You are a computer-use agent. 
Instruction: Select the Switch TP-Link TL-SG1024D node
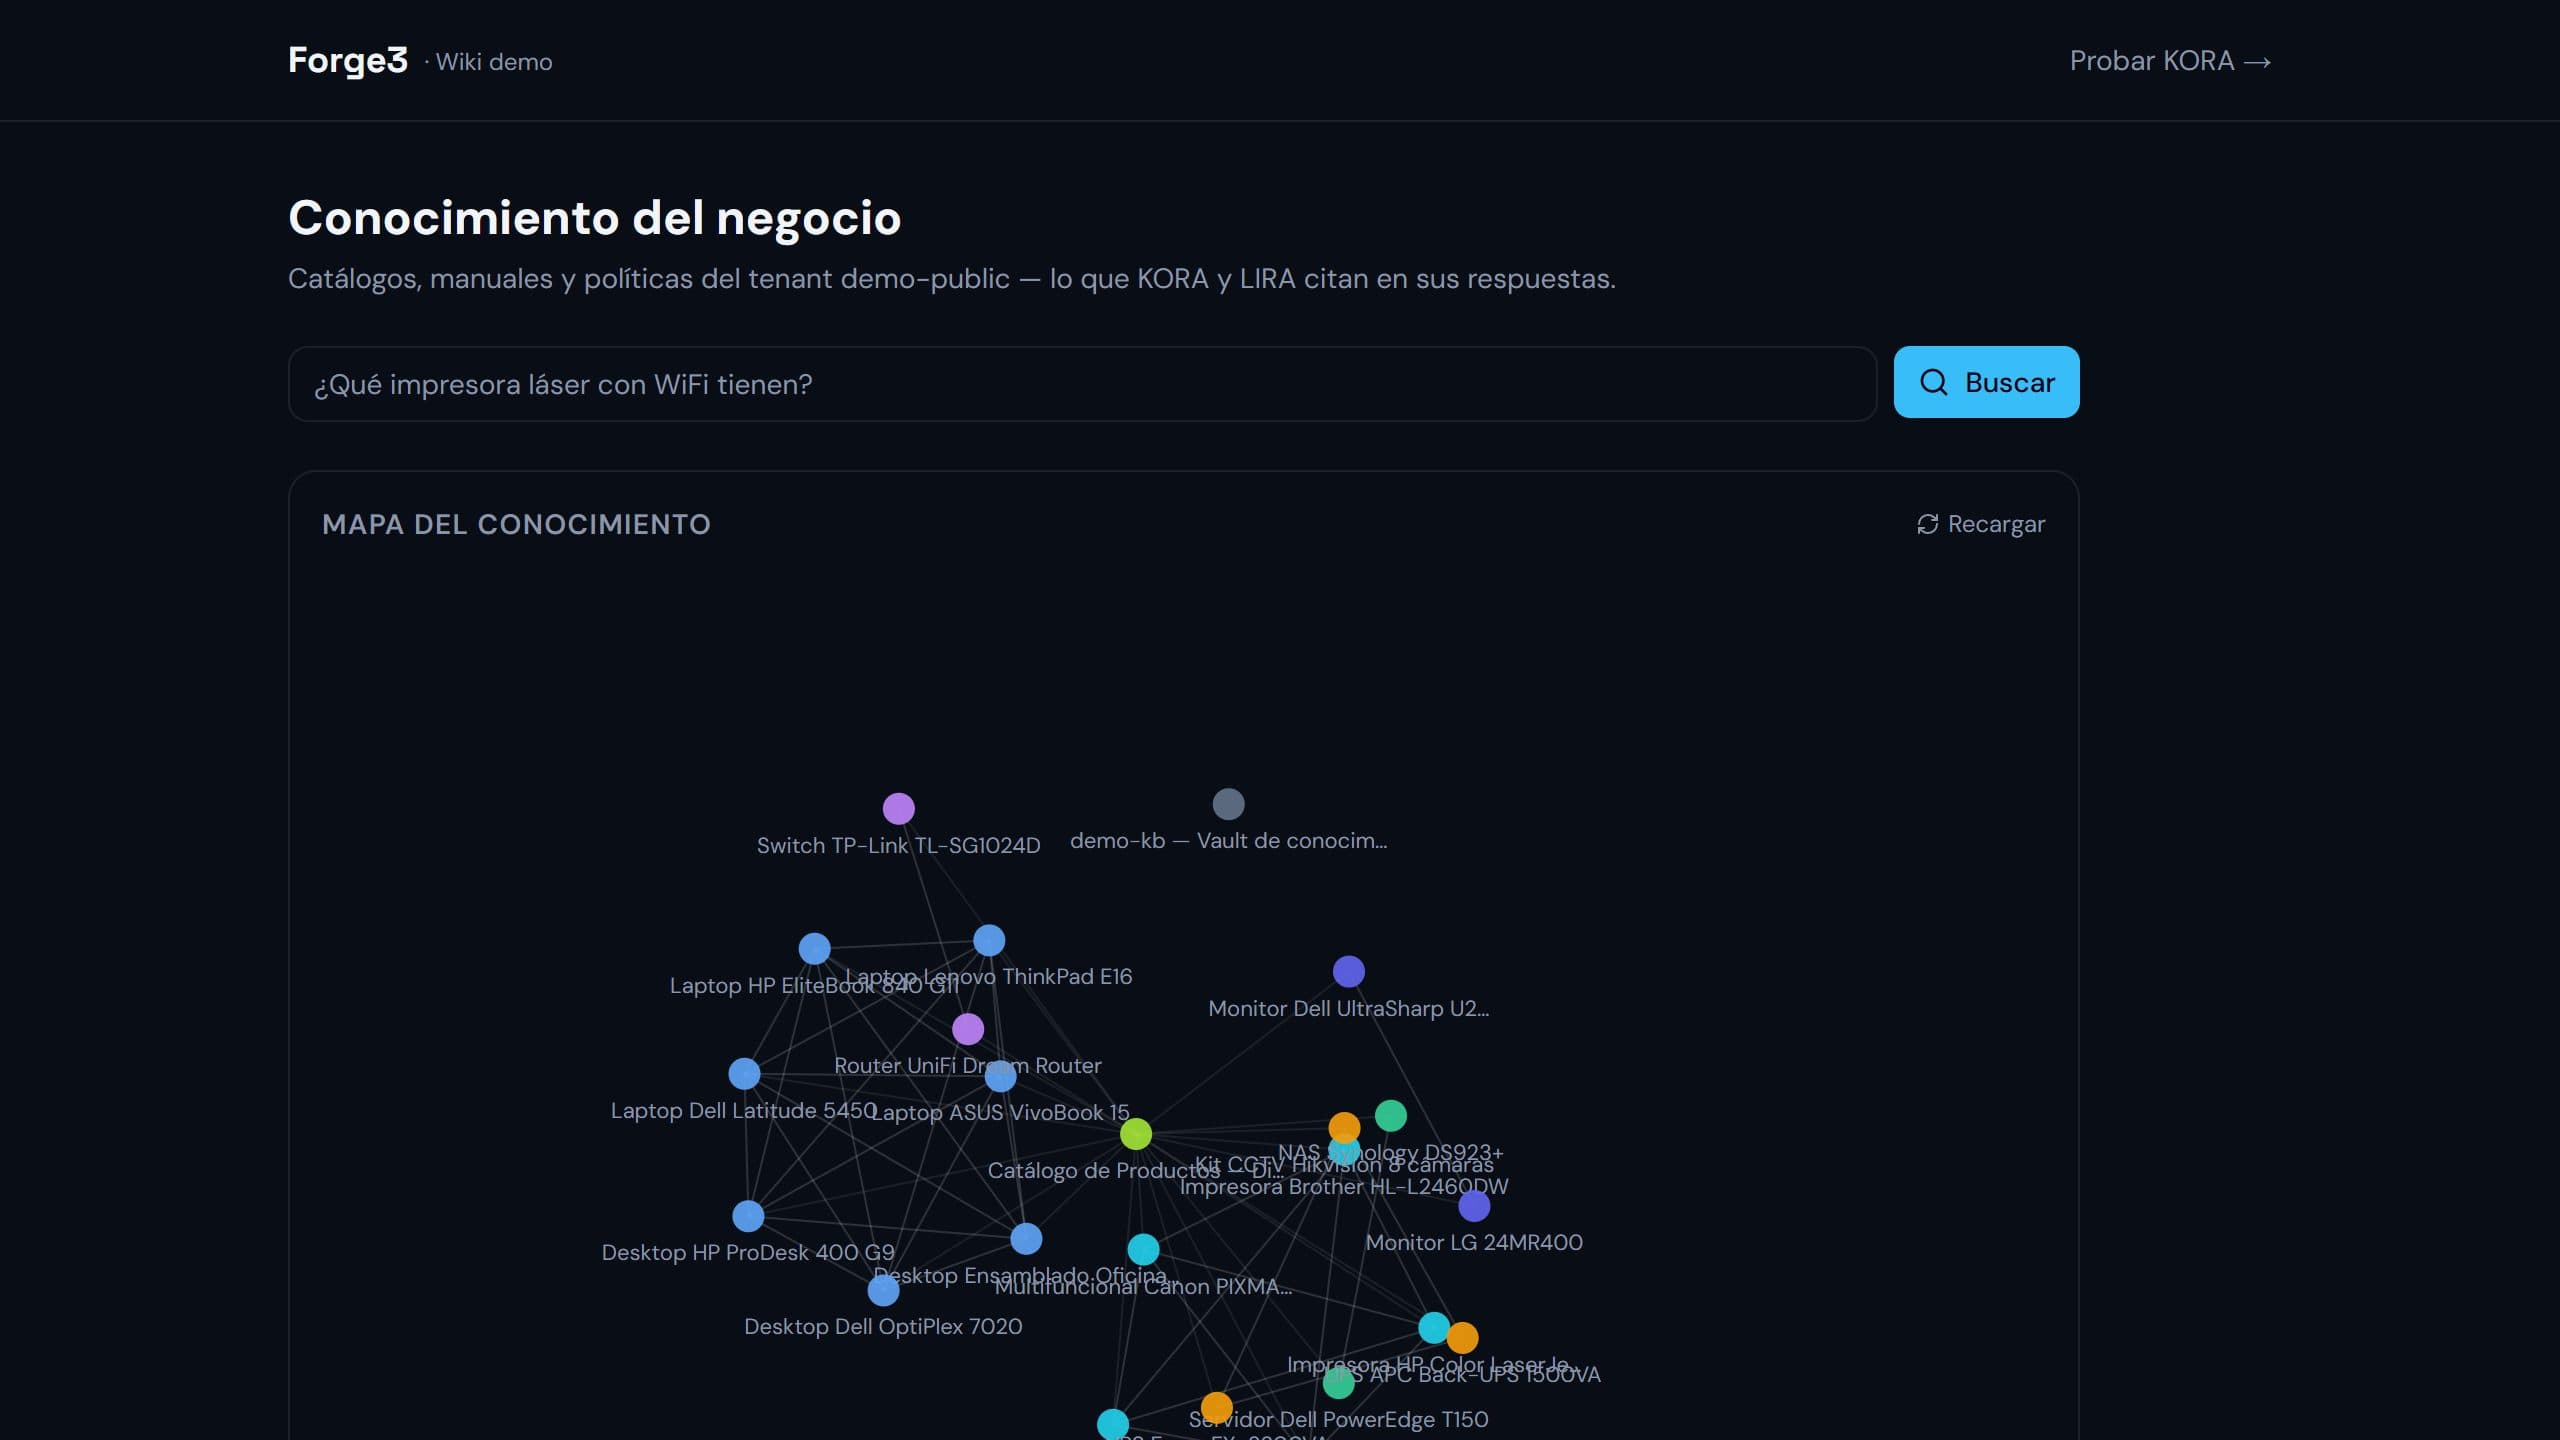[898, 808]
